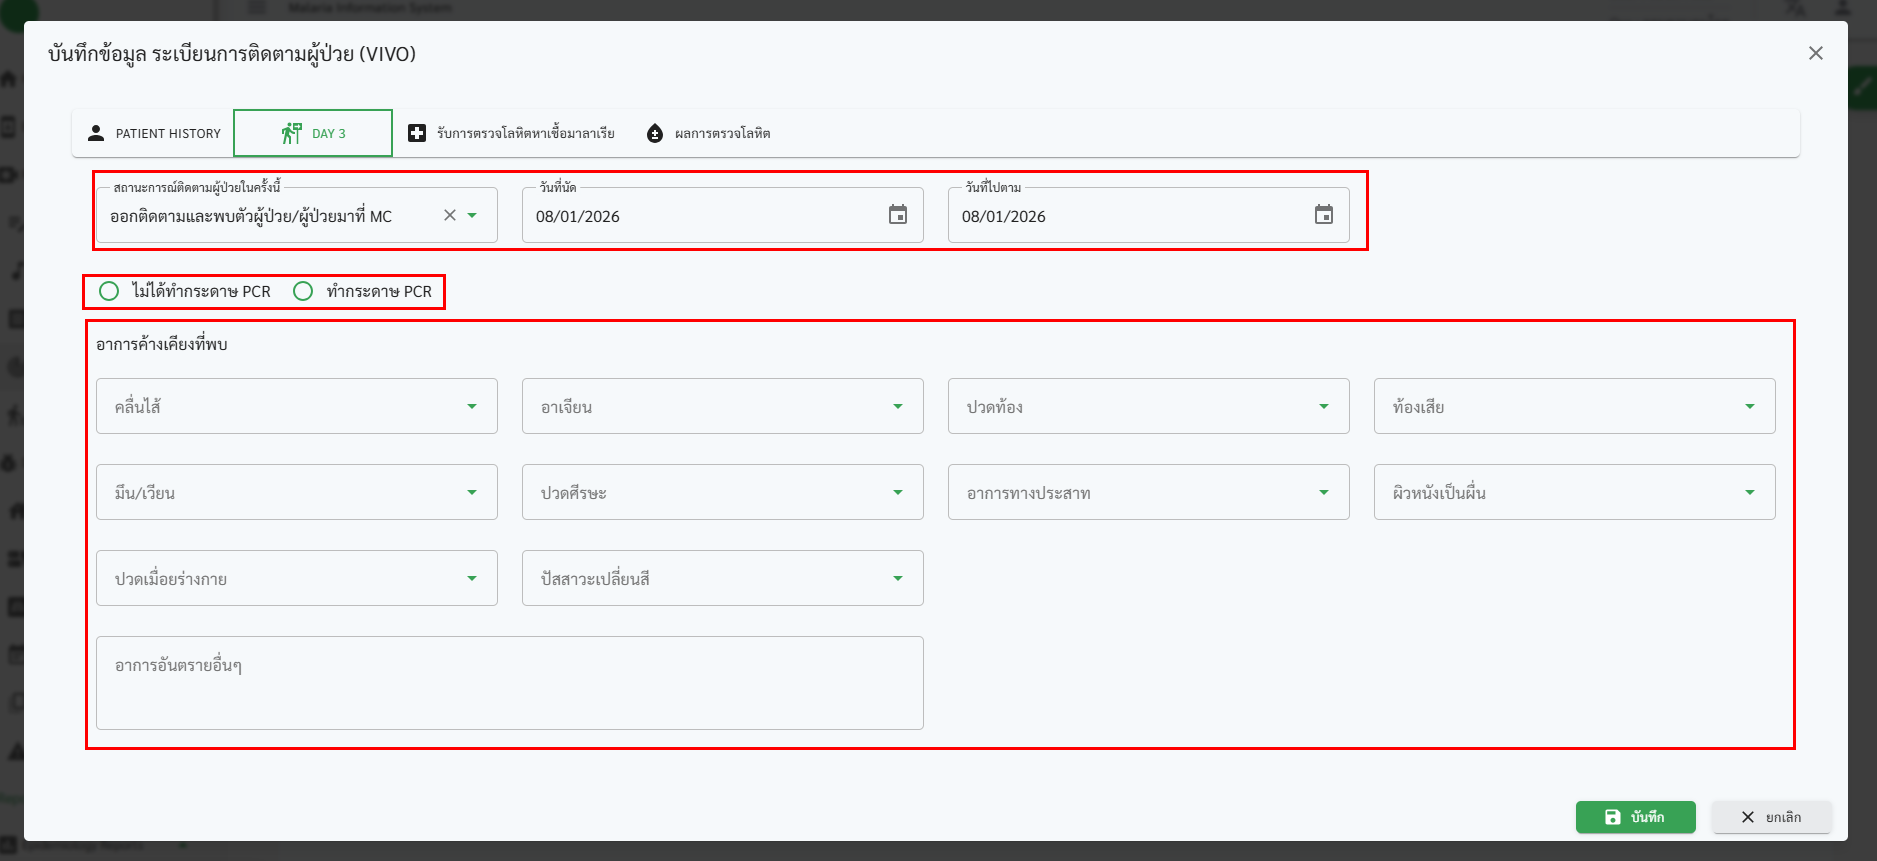This screenshot has width=1877, height=861.
Task: Click the walking figure icon on Day 3 tab
Action: 291,133
